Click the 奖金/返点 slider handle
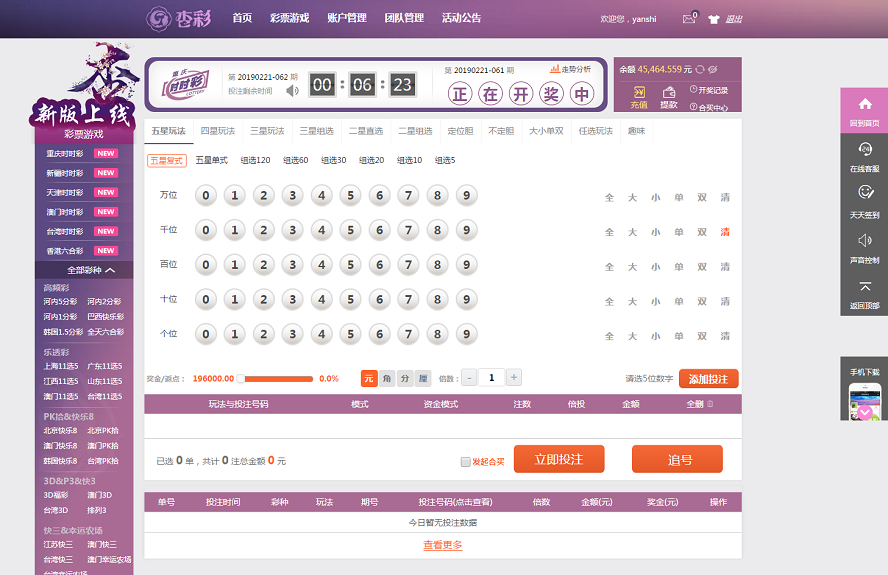 coord(240,379)
